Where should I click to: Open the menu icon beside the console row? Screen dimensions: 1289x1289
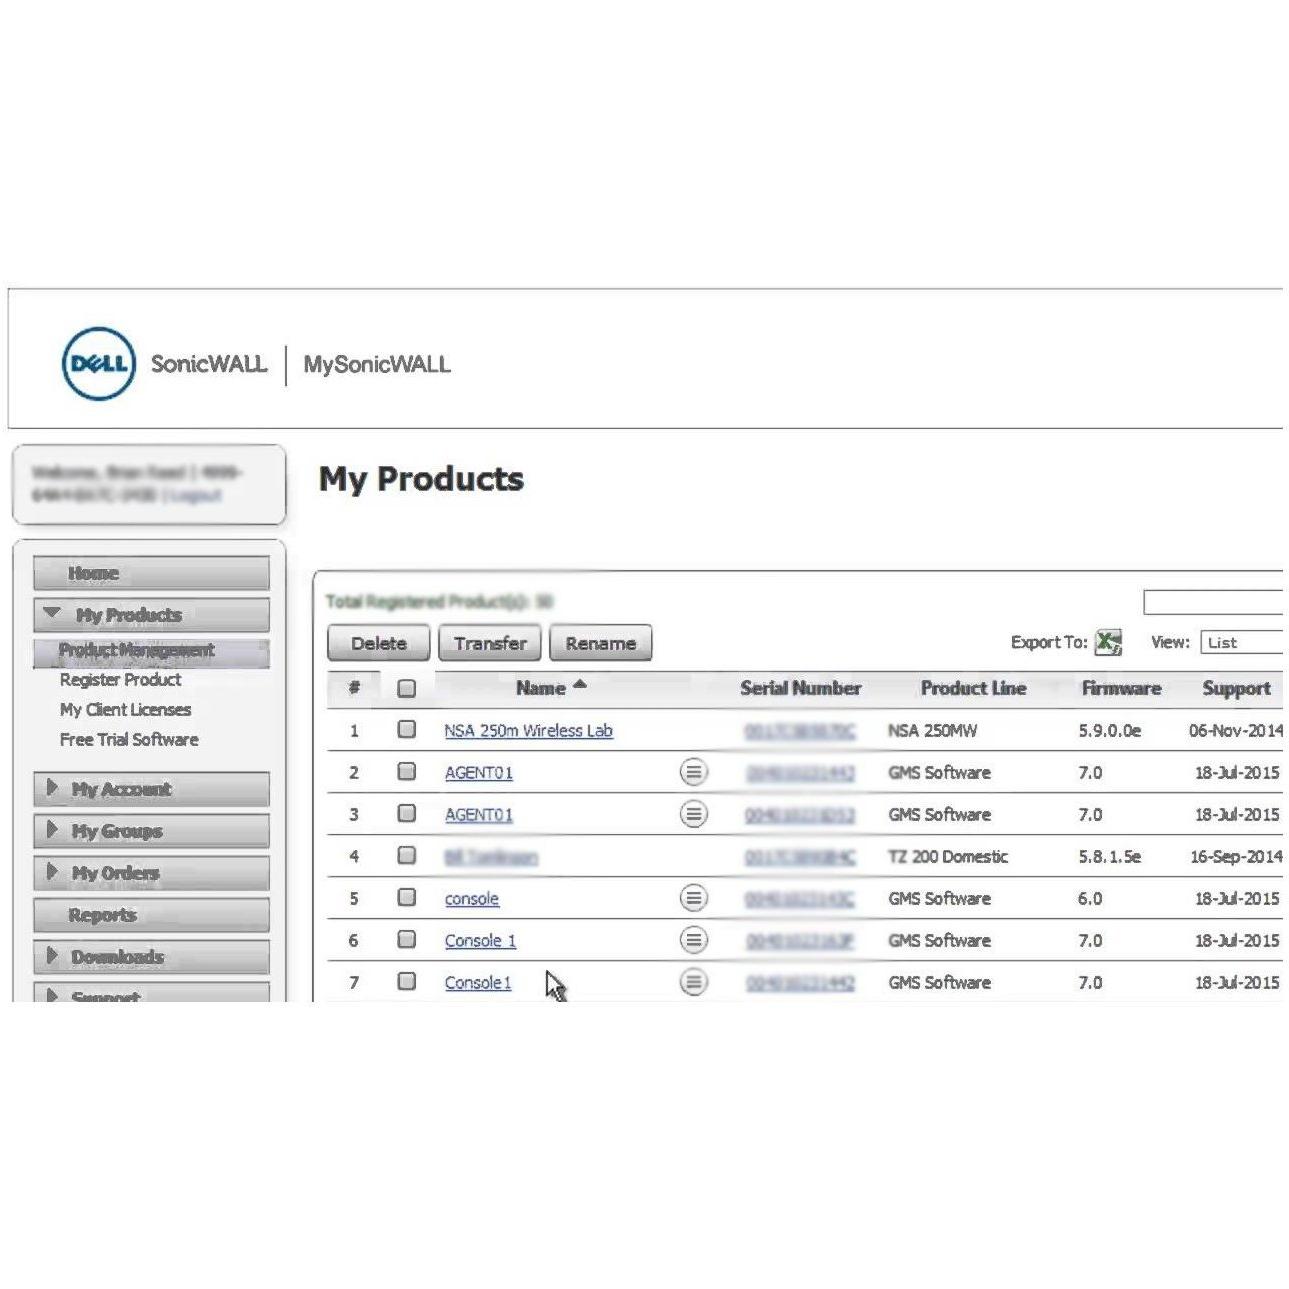click(x=693, y=898)
